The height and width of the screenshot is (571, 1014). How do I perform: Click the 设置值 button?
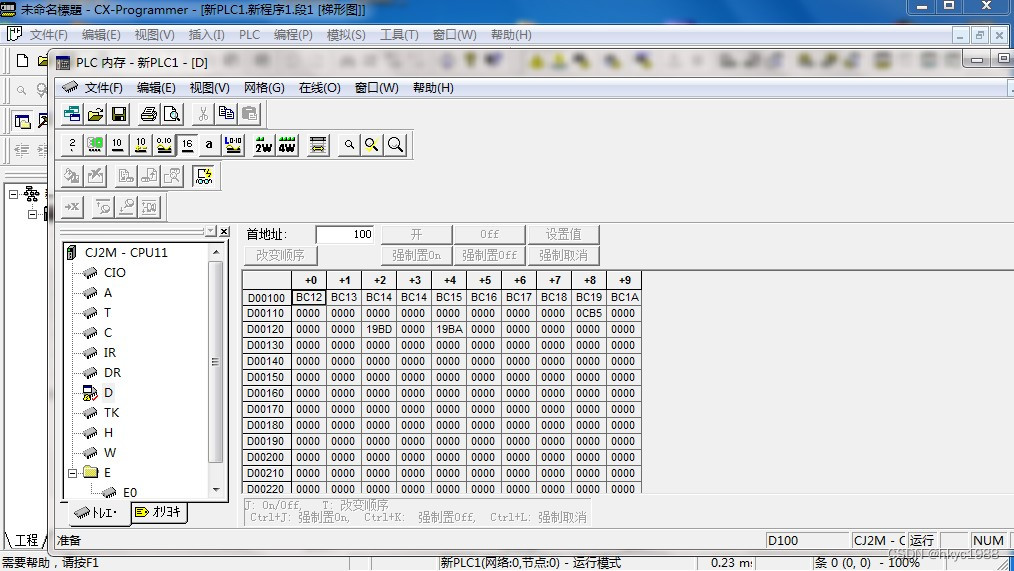[563, 234]
